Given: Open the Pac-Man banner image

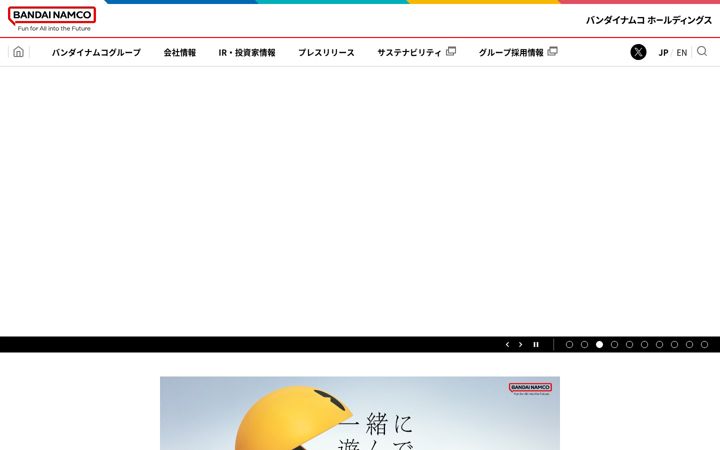Looking at the screenshot, I should tap(360, 413).
